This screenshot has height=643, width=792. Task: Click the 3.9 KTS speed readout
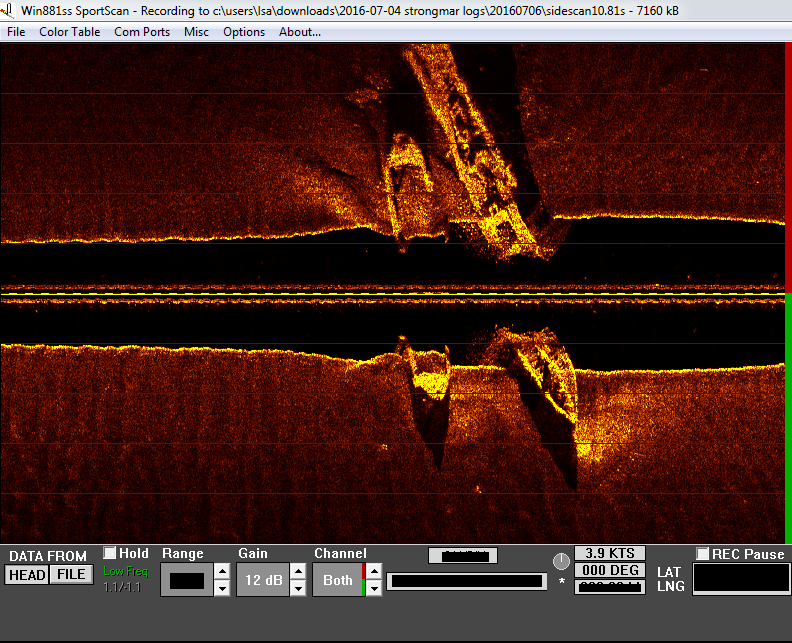tap(610, 554)
